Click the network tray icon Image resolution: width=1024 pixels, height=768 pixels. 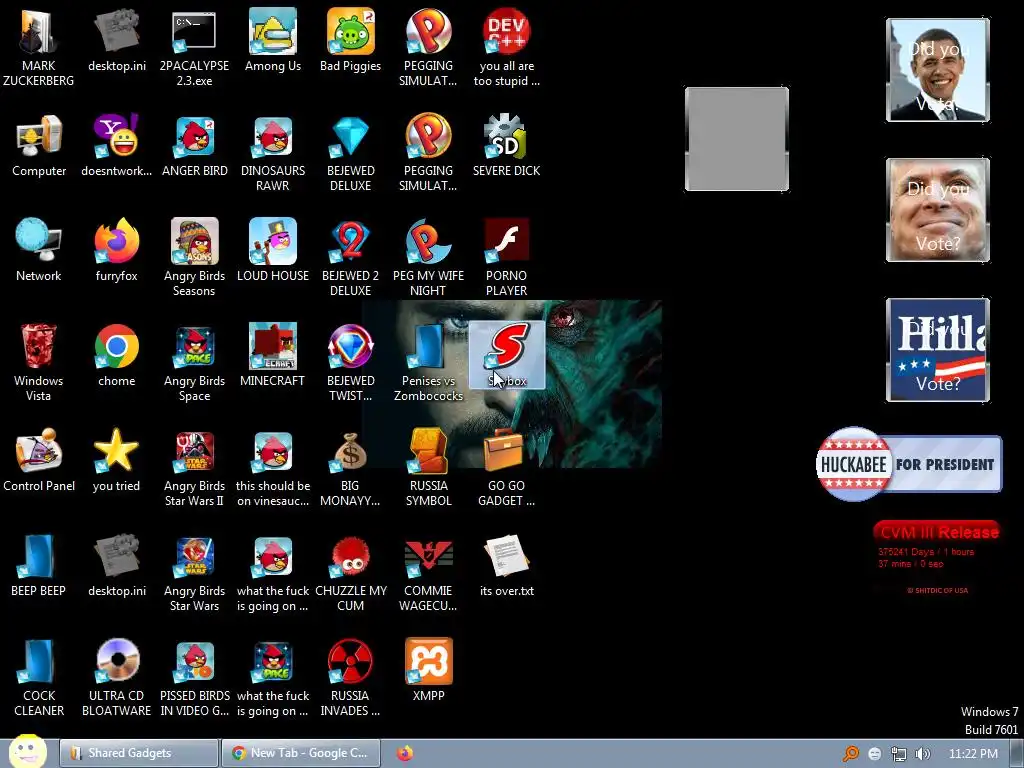tap(899, 754)
